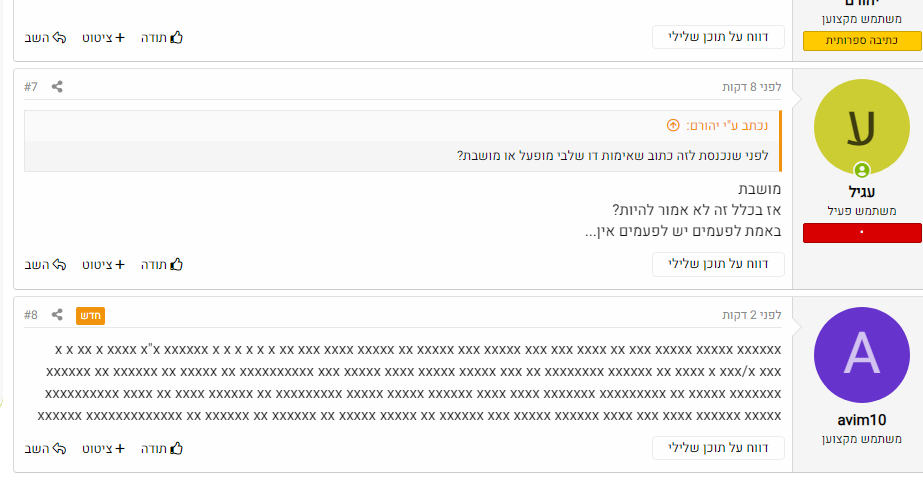
Task: Click the reply arrow icon on post #7
Action: tap(58, 265)
